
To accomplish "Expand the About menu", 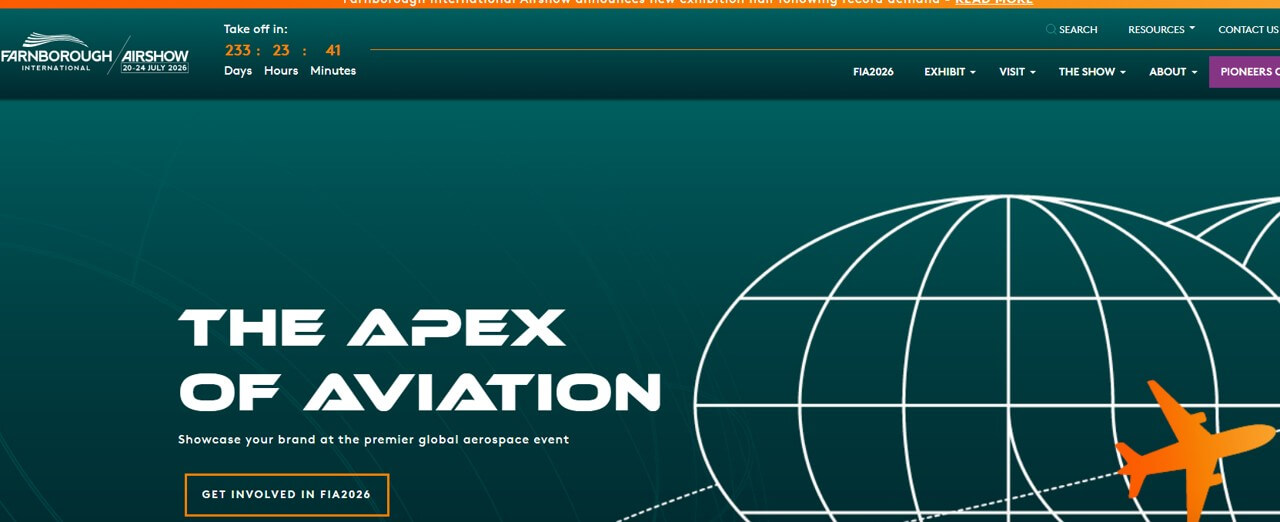I will click(1172, 72).
